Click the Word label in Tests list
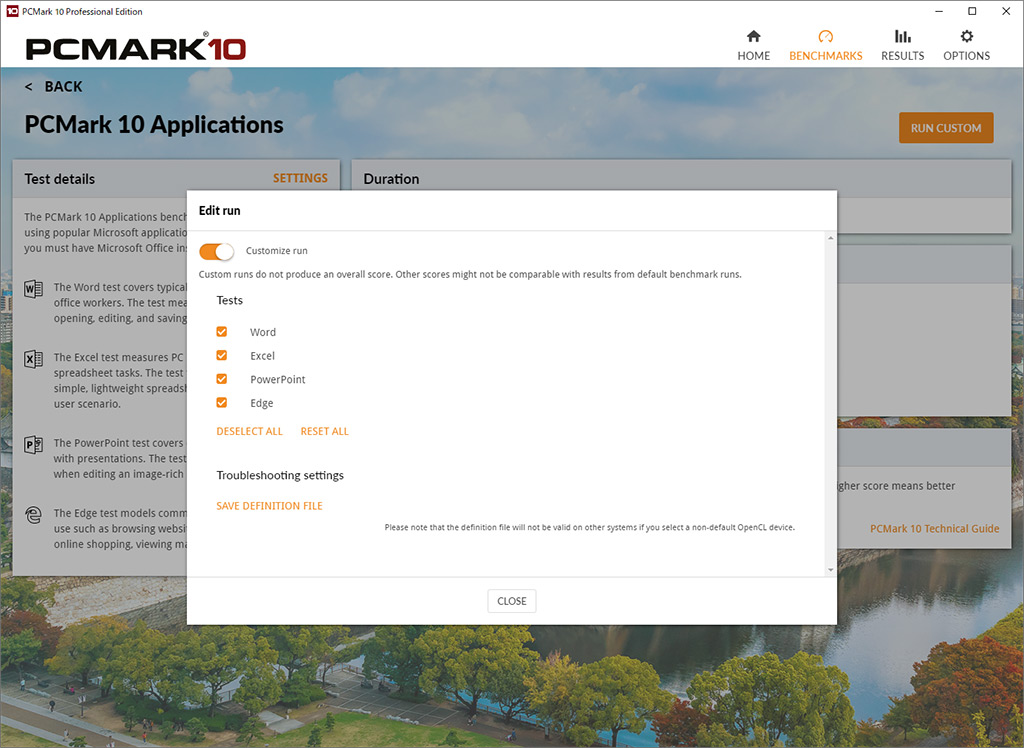This screenshot has width=1024, height=748. [263, 332]
